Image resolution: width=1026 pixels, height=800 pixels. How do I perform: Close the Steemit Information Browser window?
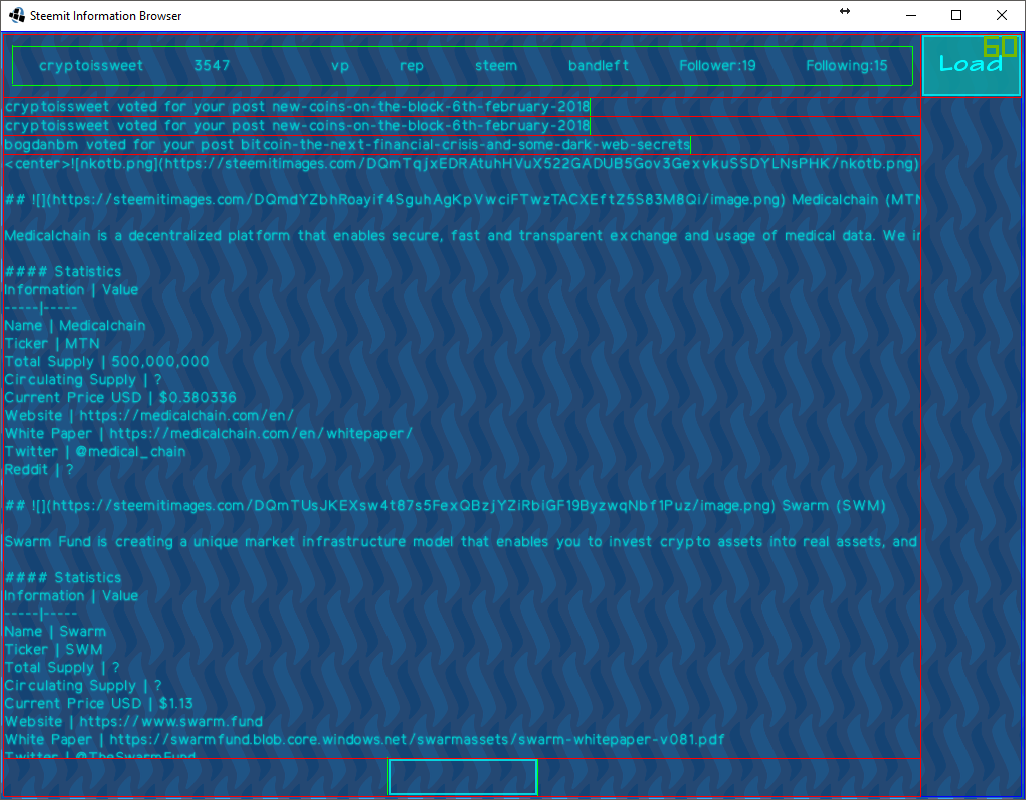point(1002,15)
